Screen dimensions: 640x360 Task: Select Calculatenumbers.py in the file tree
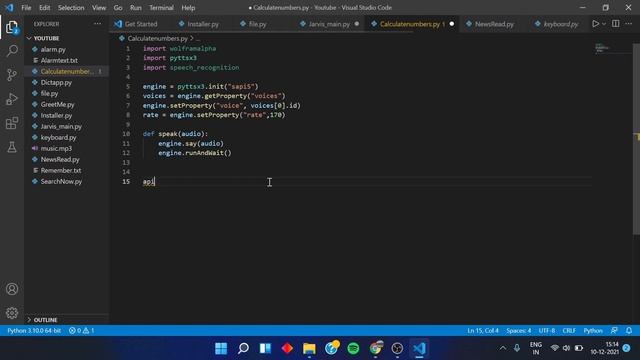click(x=67, y=71)
